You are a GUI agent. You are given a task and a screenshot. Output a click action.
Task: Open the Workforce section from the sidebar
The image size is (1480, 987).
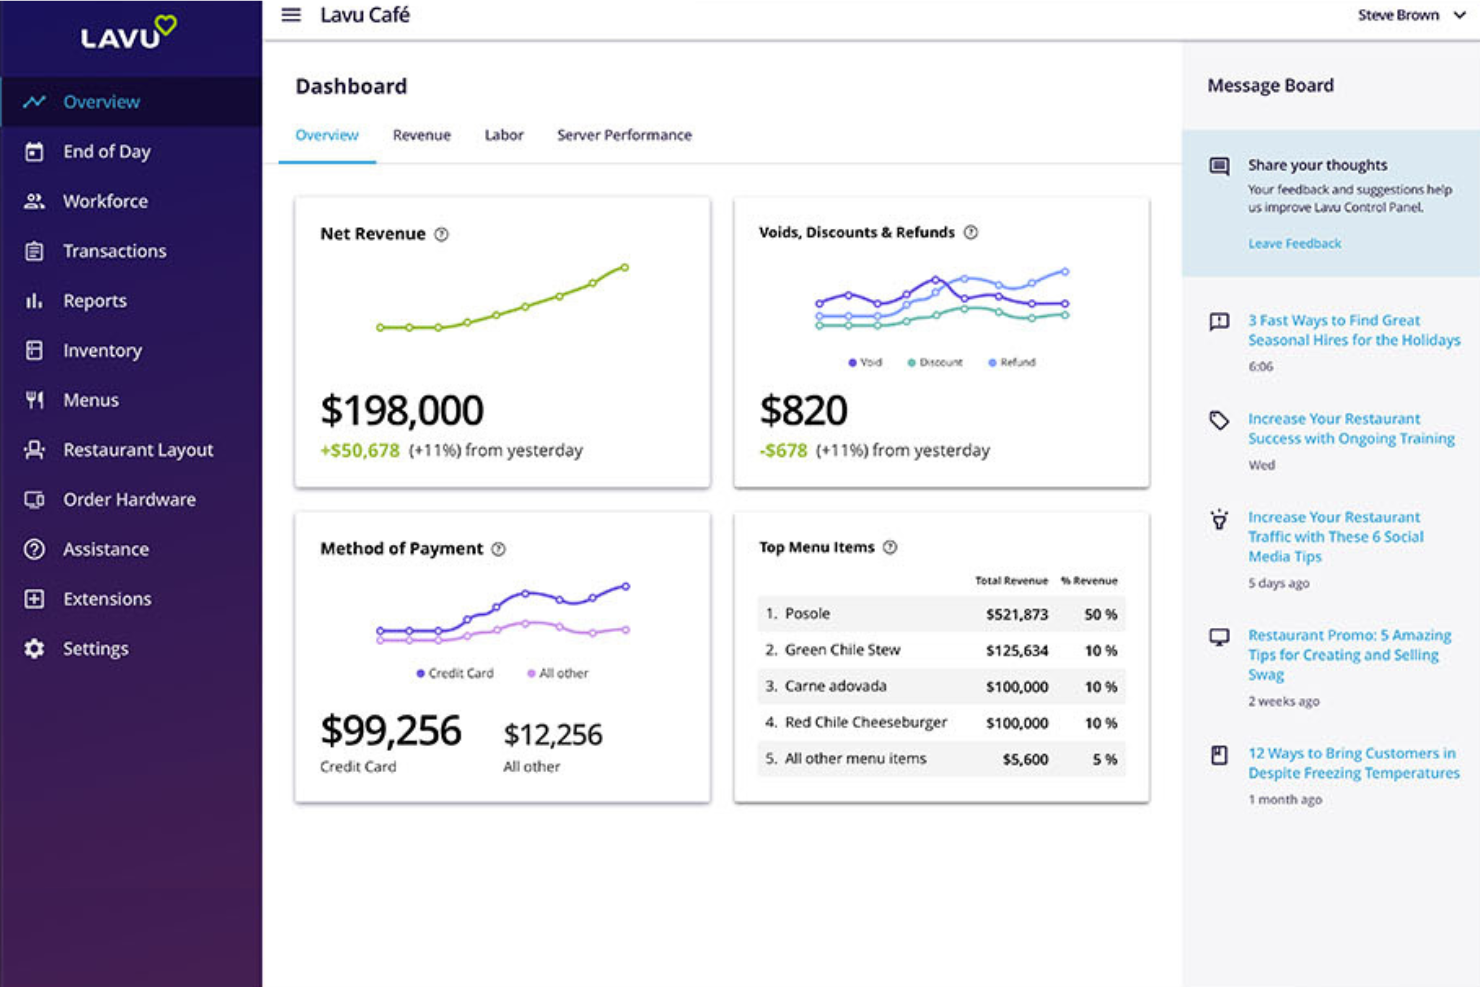[106, 201]
